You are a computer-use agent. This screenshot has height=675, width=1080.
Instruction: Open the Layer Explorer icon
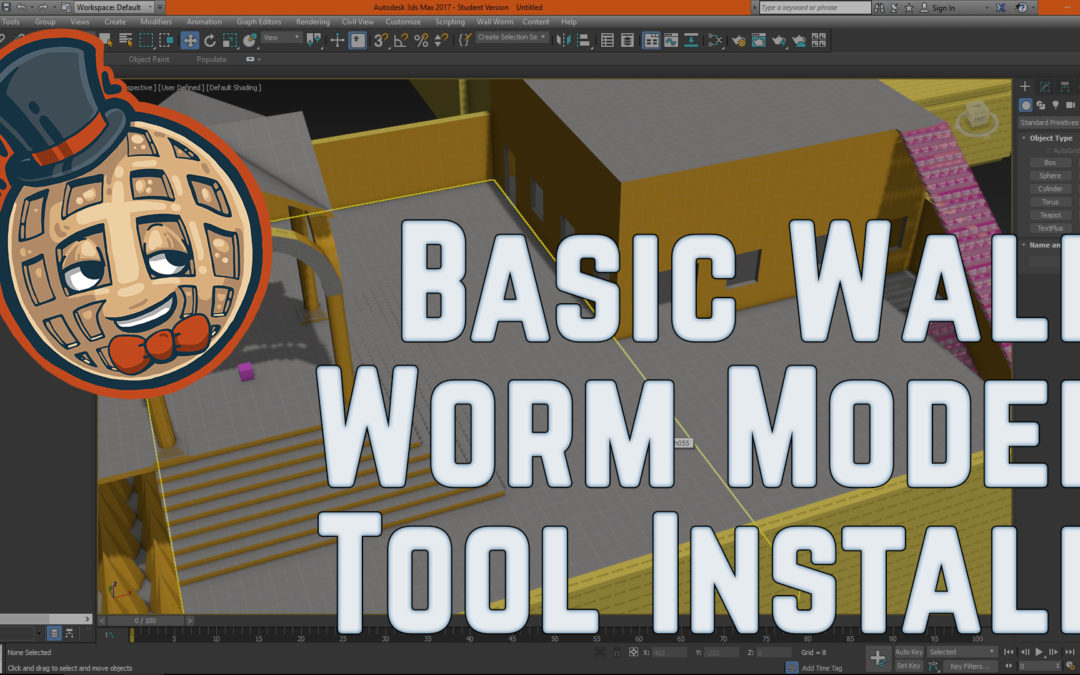point(627,40)
